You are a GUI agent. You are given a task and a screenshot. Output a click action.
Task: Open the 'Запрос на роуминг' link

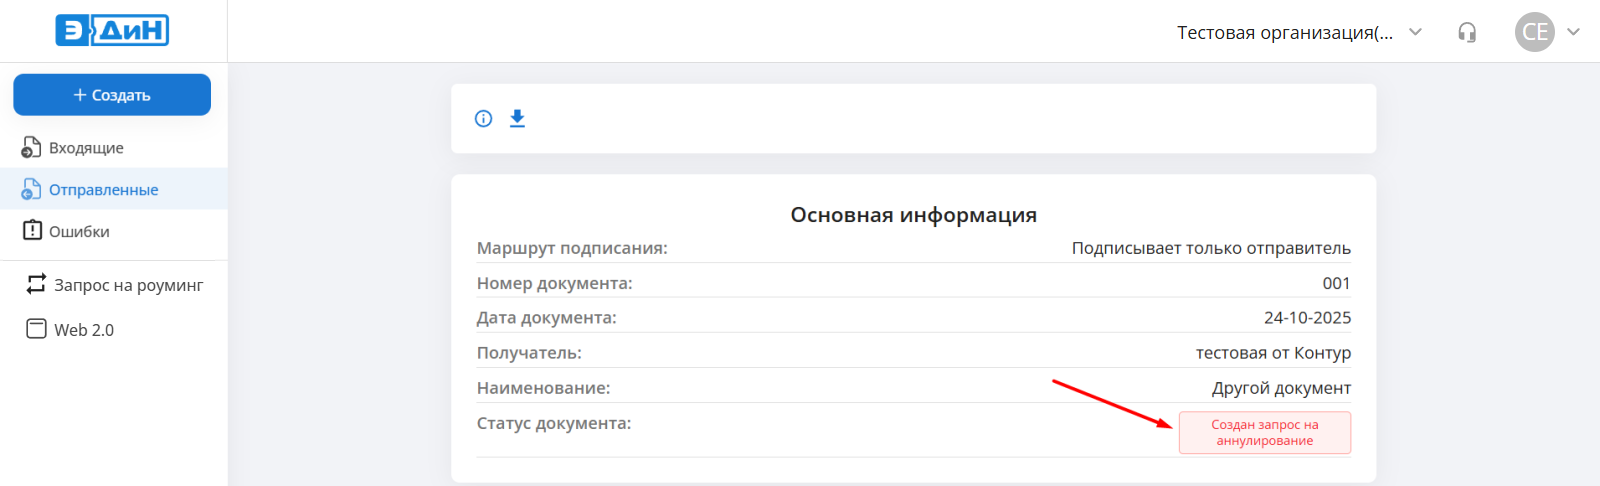[129, 286]
